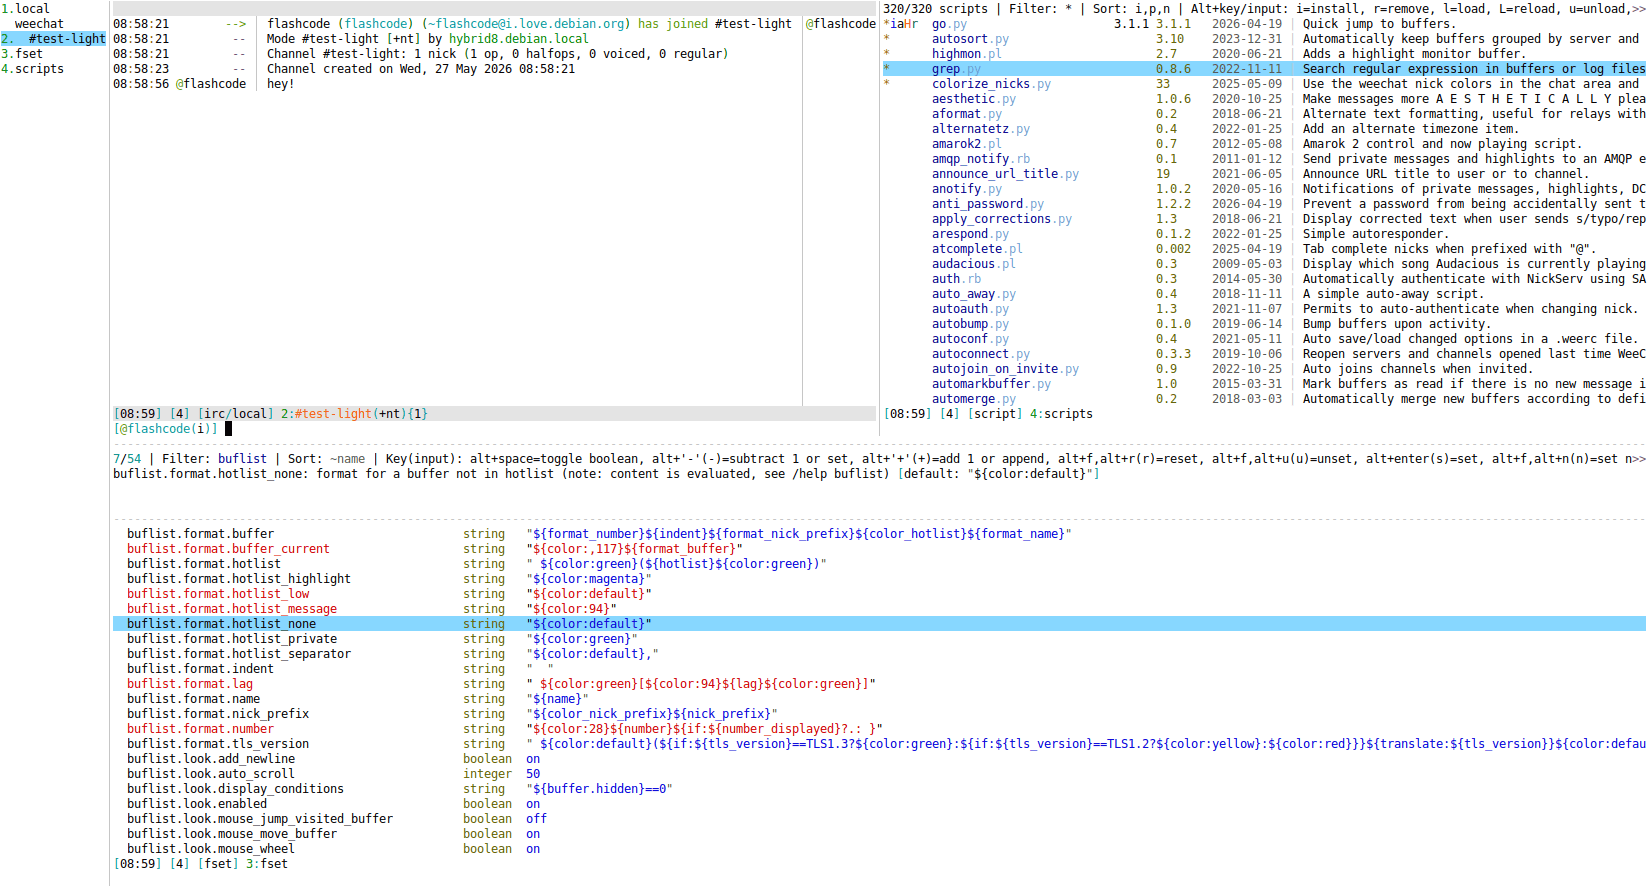
Task: Select the highlighted grep.py script
Action: point(1263,69)
